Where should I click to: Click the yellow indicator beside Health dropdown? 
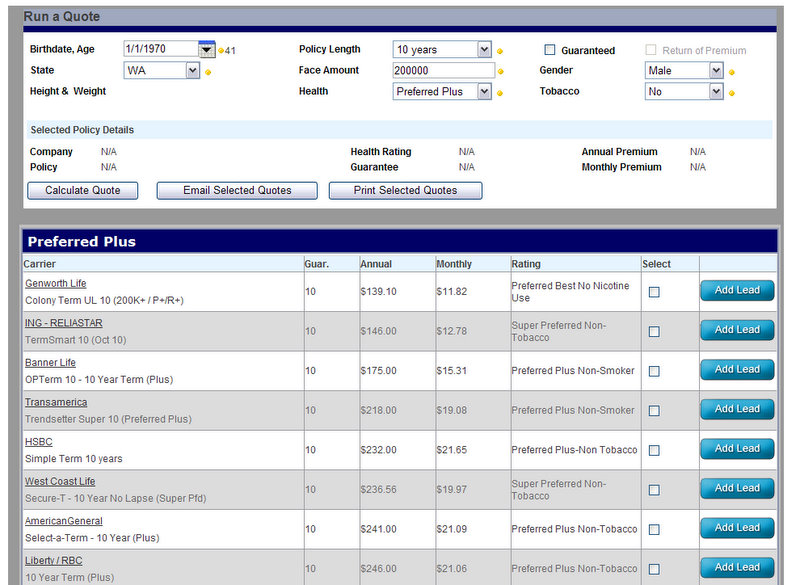point(500,93)
